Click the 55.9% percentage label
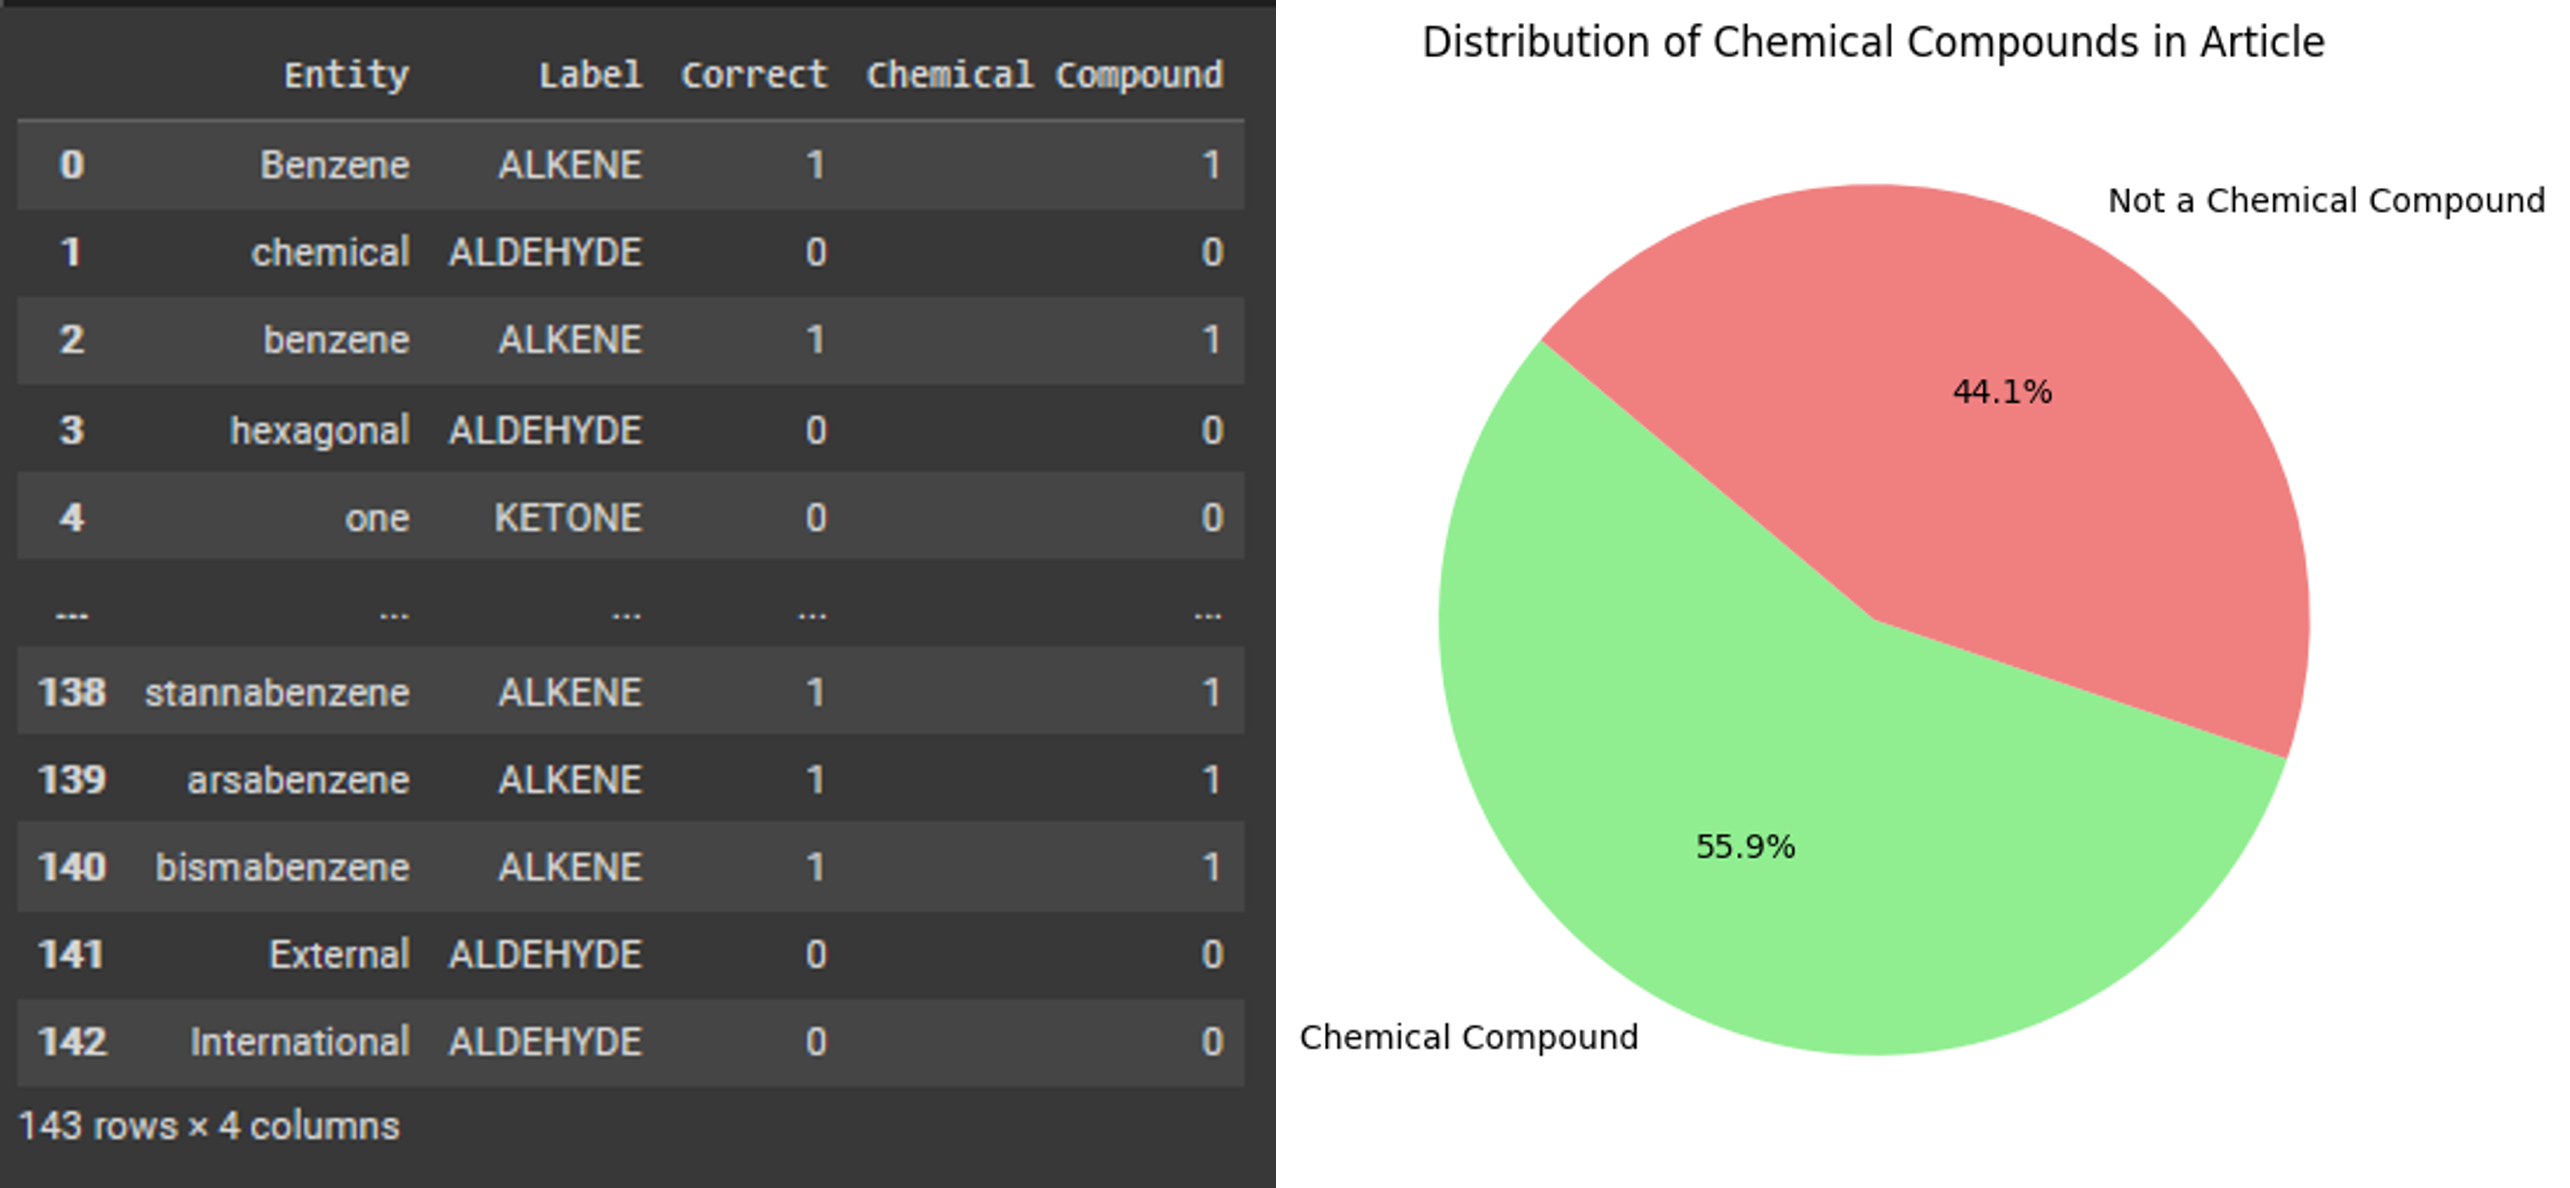 click(1745, 847)
